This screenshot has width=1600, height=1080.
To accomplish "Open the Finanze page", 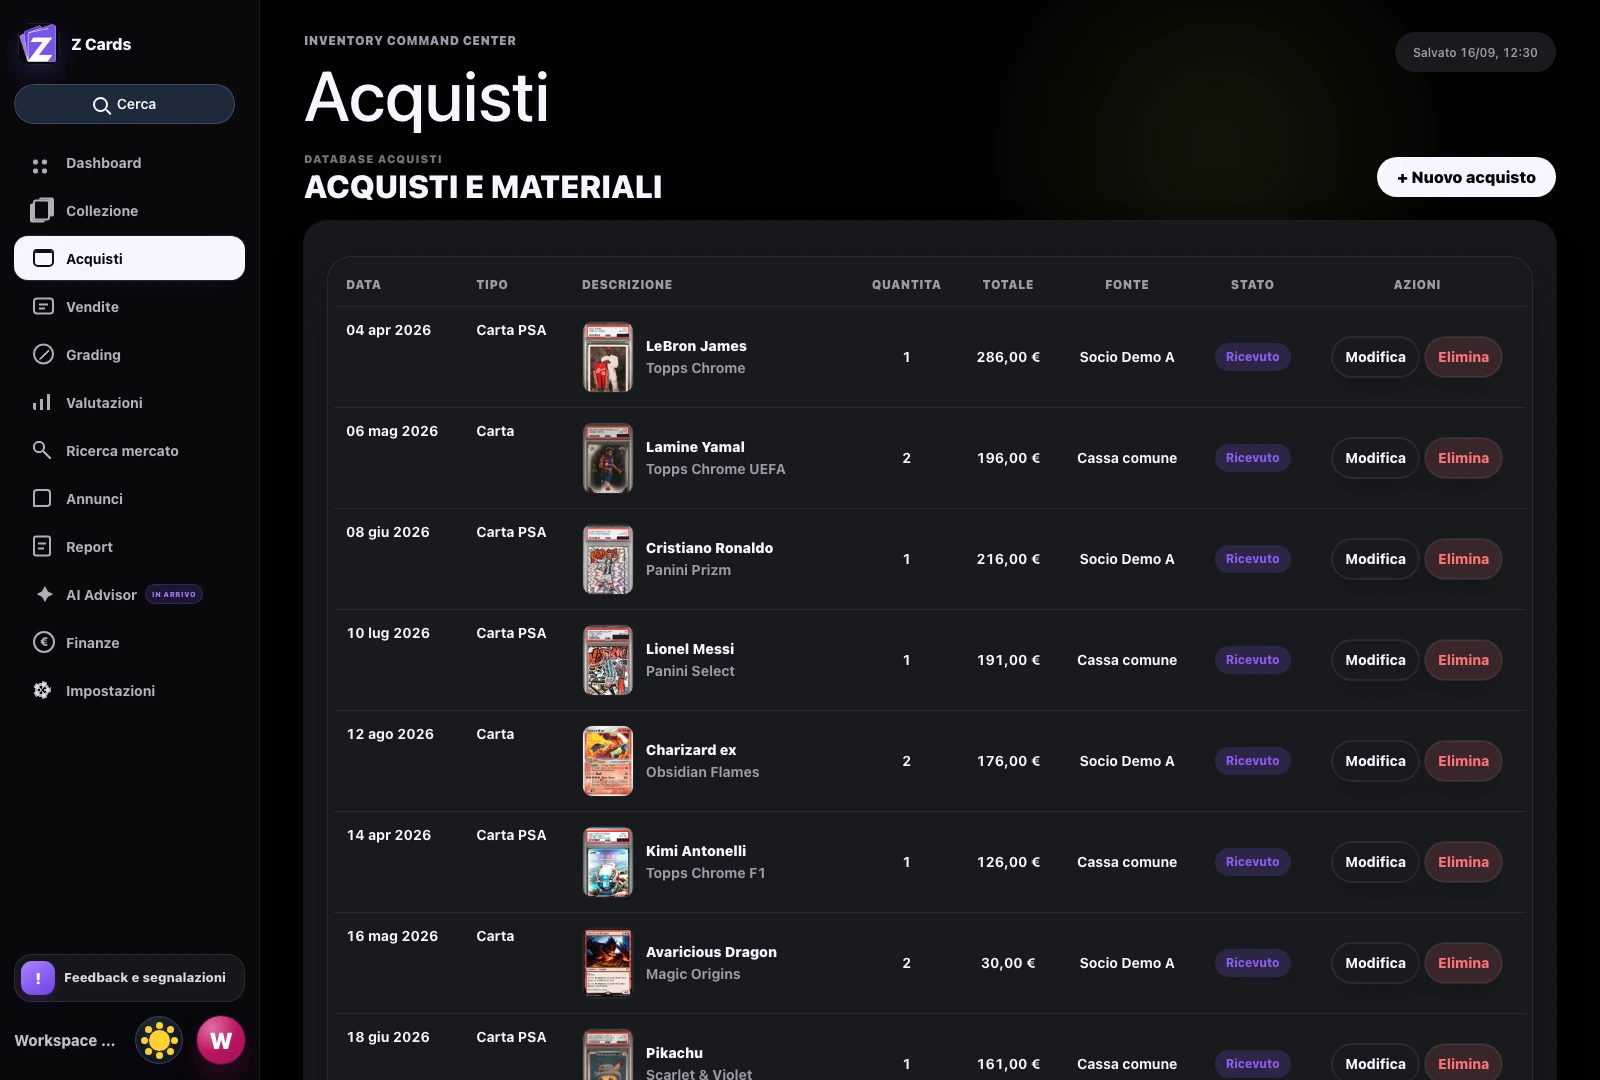I will pos(129,643).
